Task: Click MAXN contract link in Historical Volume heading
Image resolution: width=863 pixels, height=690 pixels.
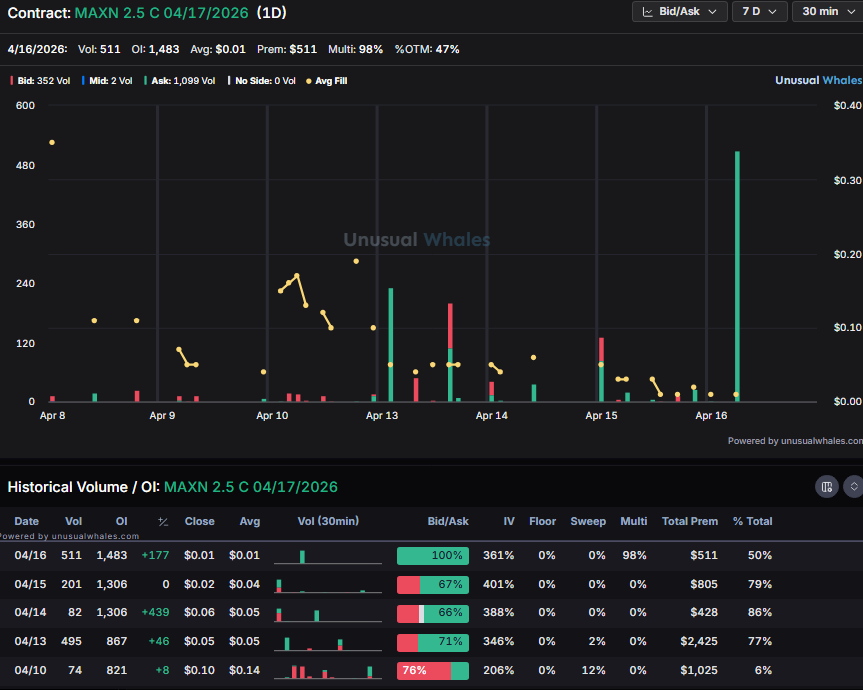Action: (251, 487)
